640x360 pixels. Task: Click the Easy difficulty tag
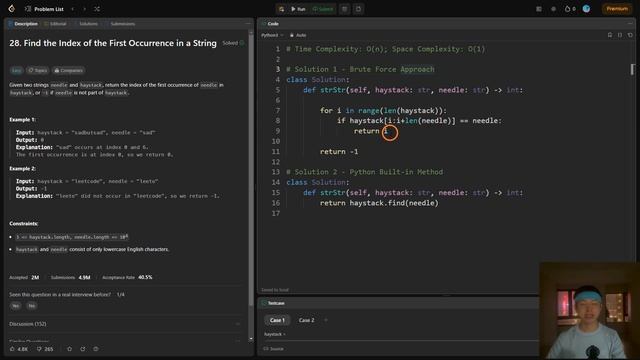[16, 71]
